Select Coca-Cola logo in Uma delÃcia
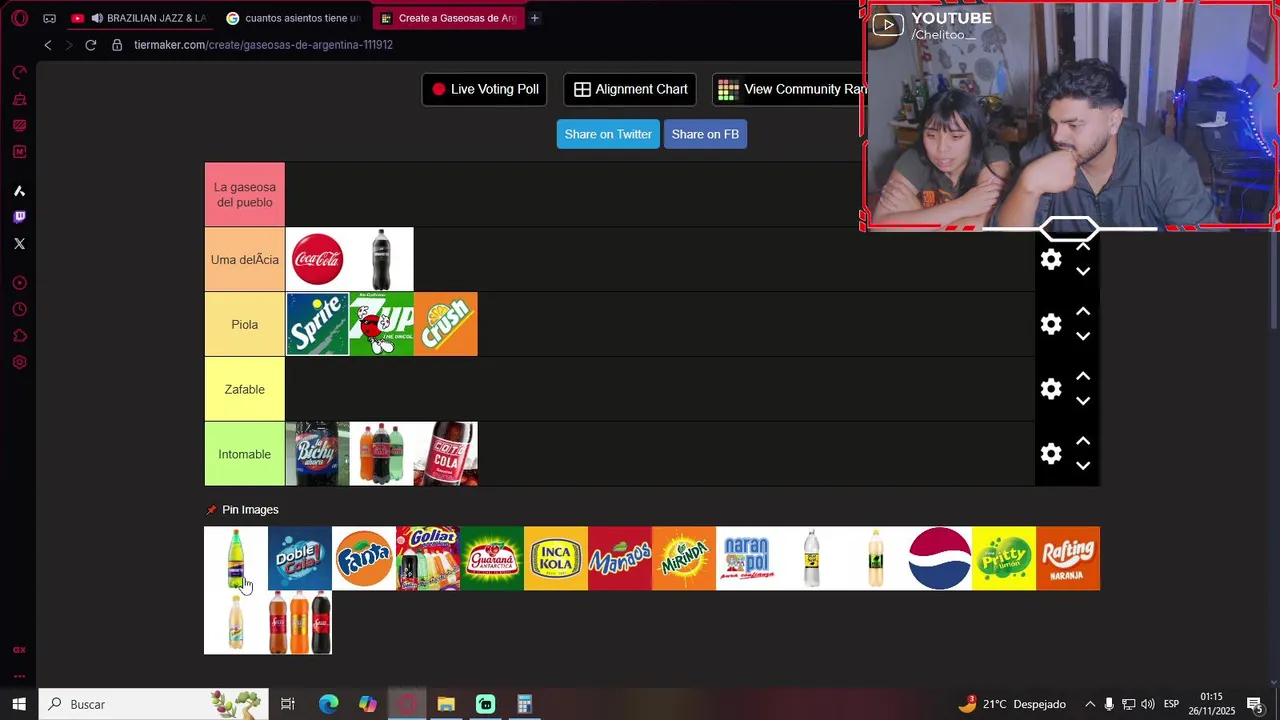 pyautogui.click(x=318, y=260)
